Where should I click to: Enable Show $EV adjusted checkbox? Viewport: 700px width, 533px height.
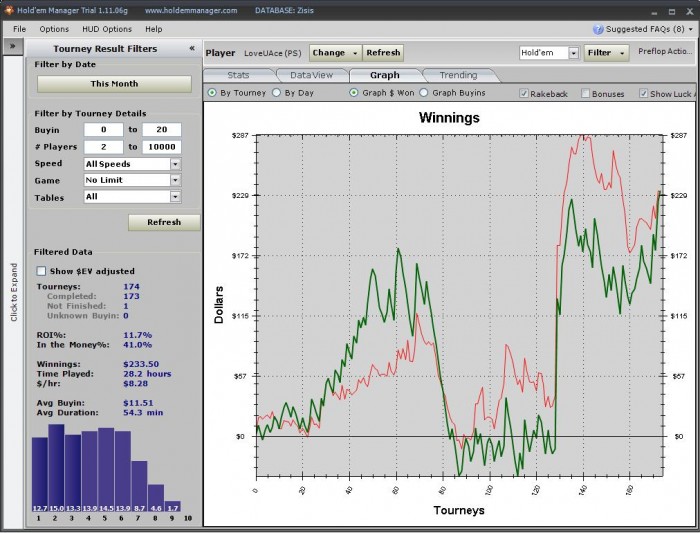(x=41, y=271)
